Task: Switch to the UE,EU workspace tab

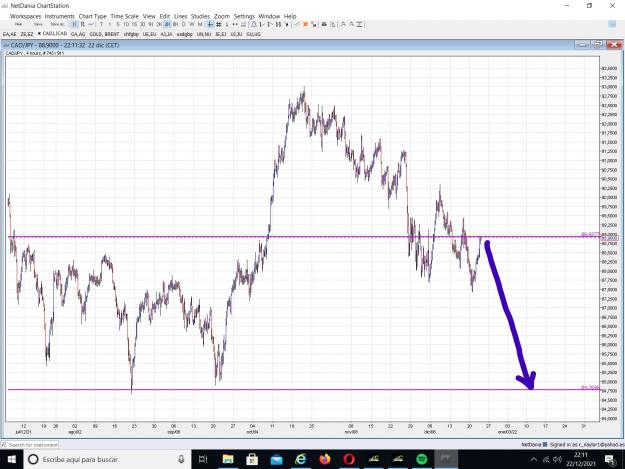Action: [149, 34]
